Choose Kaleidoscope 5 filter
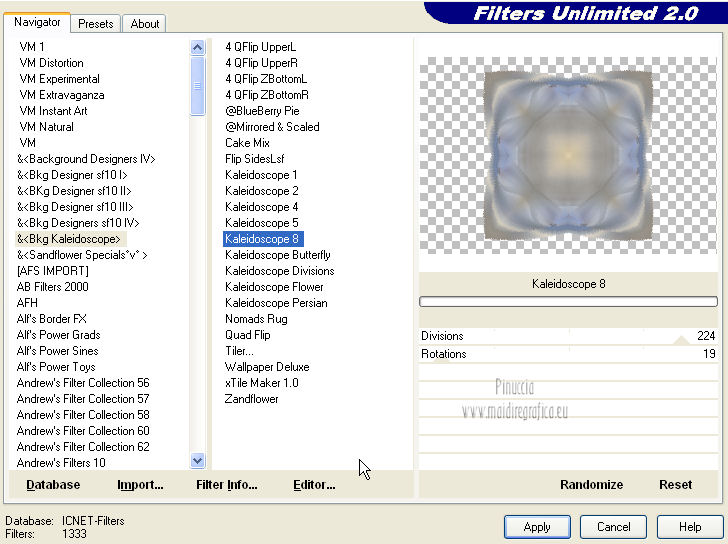 point(261,223)
